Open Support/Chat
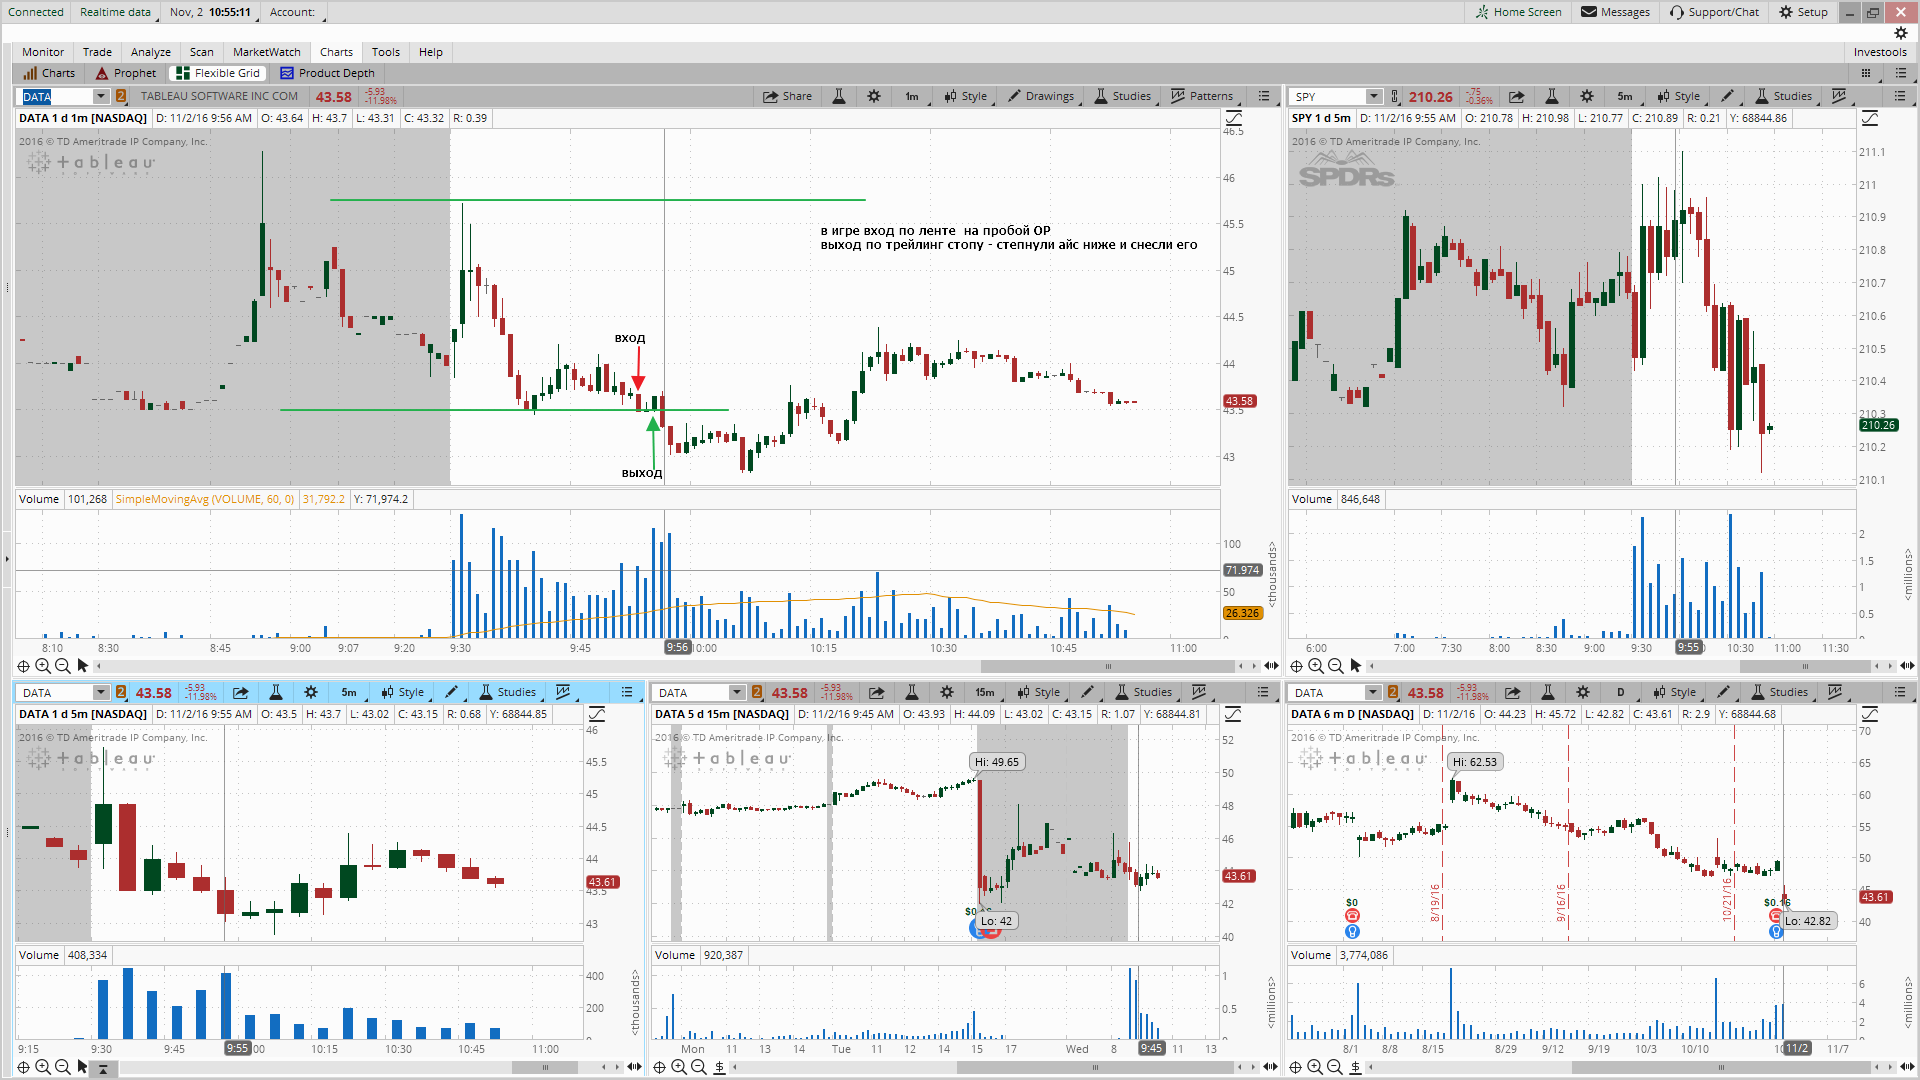Screen dimensions: 1920x1080 [x=1714, y=12]
